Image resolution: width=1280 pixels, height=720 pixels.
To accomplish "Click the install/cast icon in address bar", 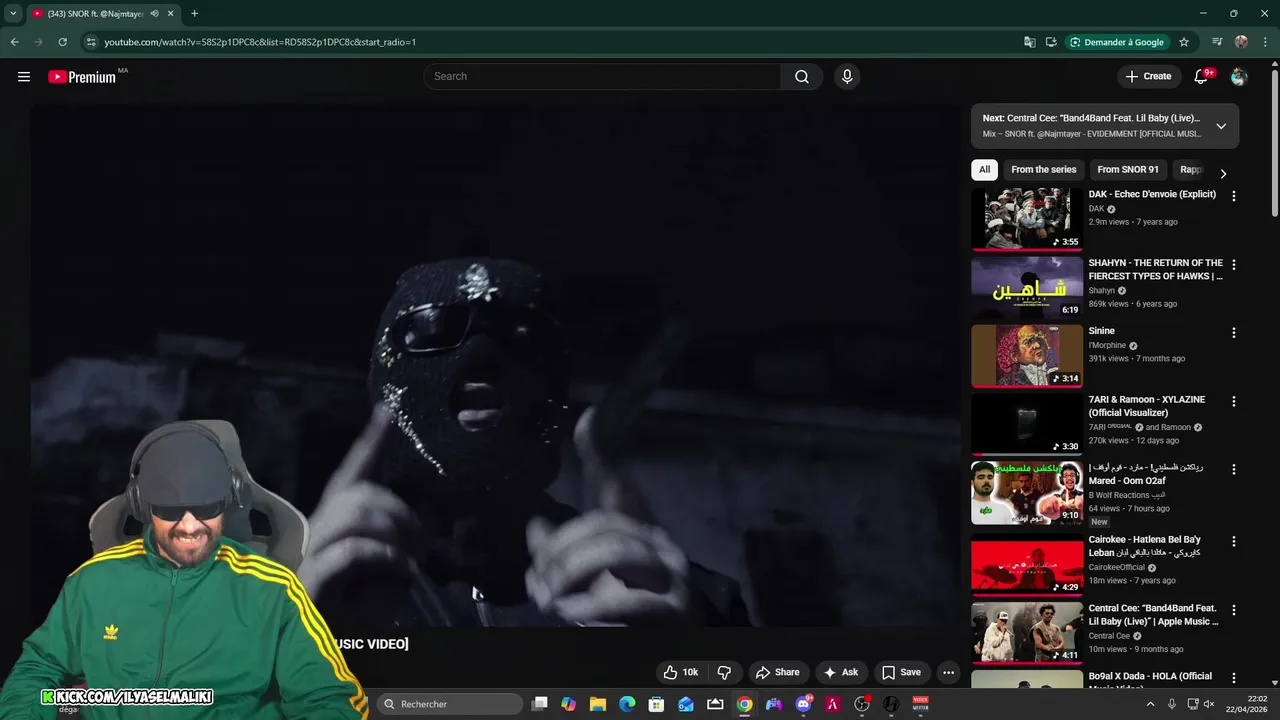I will pos(1051,42).
